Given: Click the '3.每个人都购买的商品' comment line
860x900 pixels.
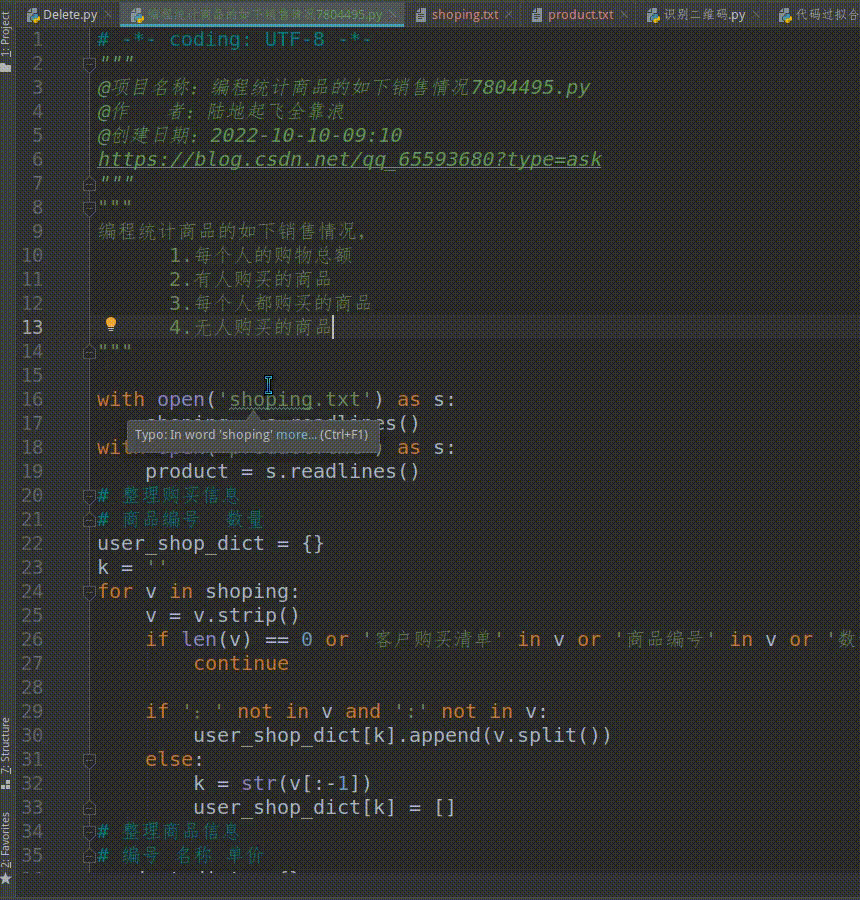Looking at the screenshot, I should pyautogui.click(x=270, y=303).
